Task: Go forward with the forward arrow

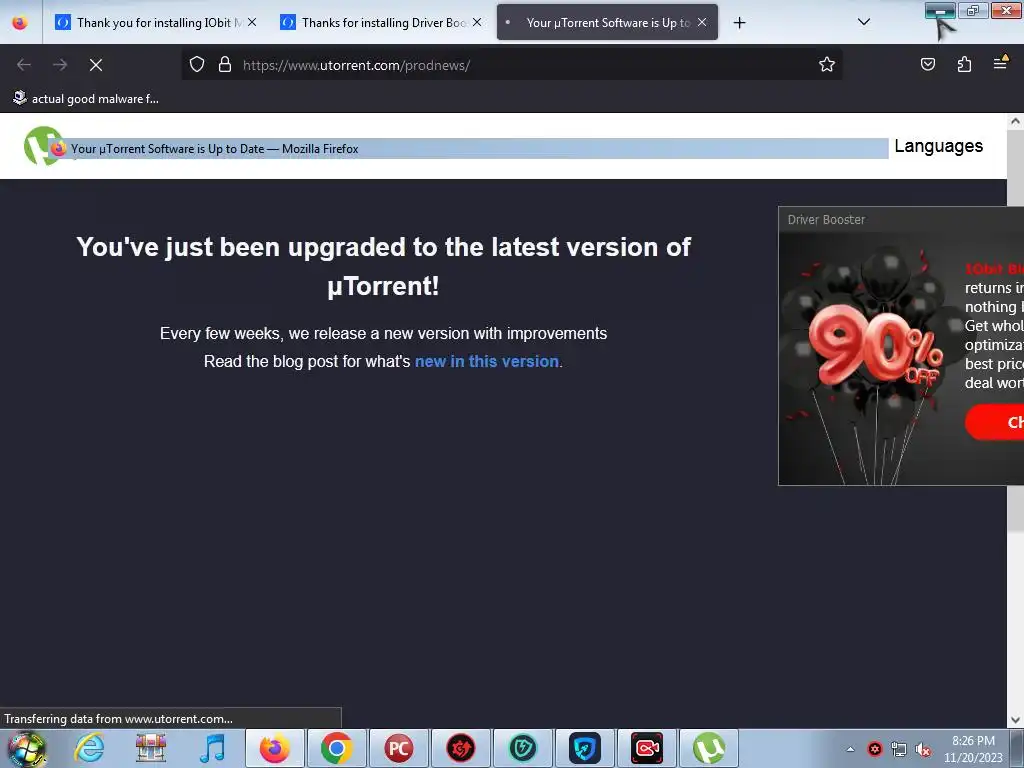Action: 60,65
